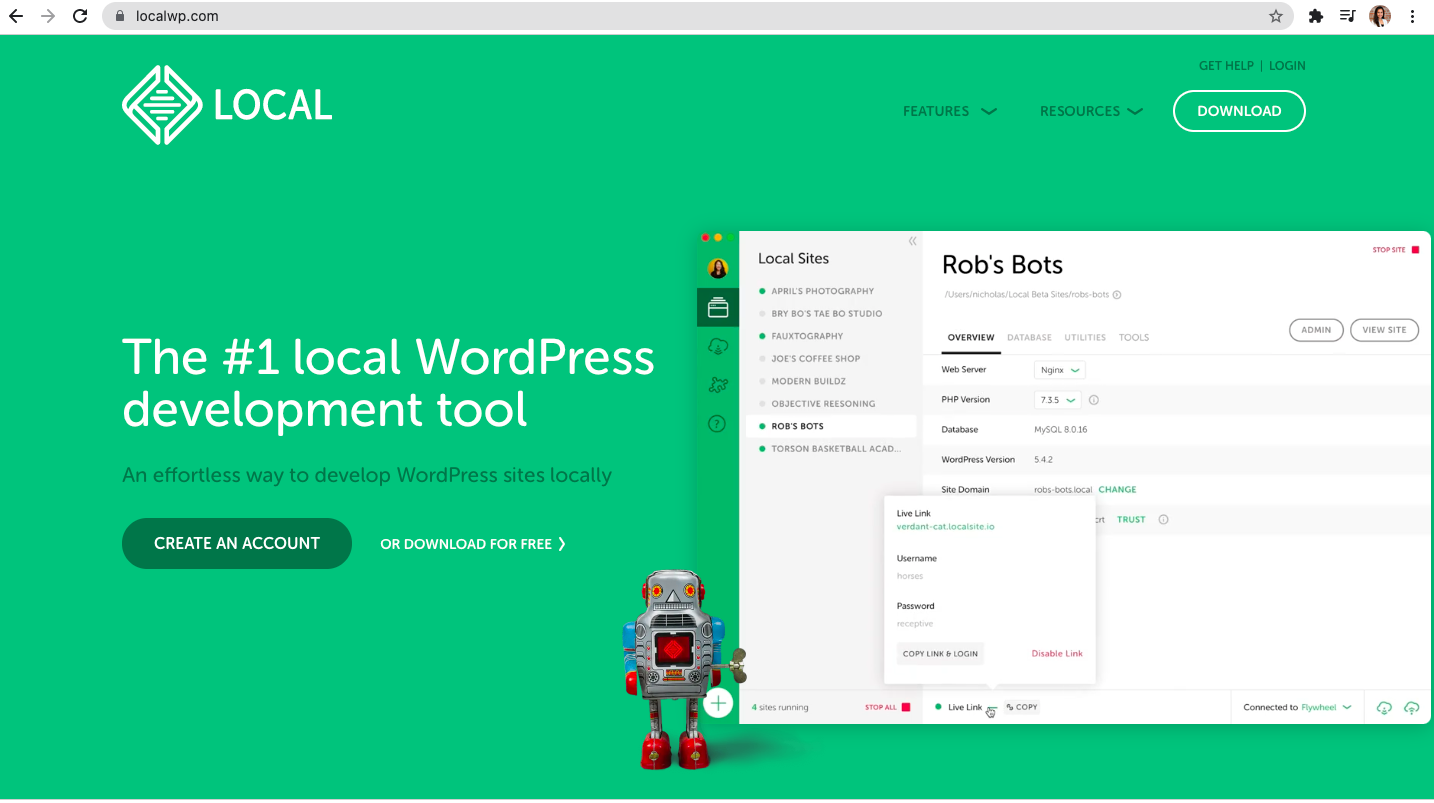The image size is (1434, 803).
Task: Click the browser back arrow
Action: click(16, 16)
